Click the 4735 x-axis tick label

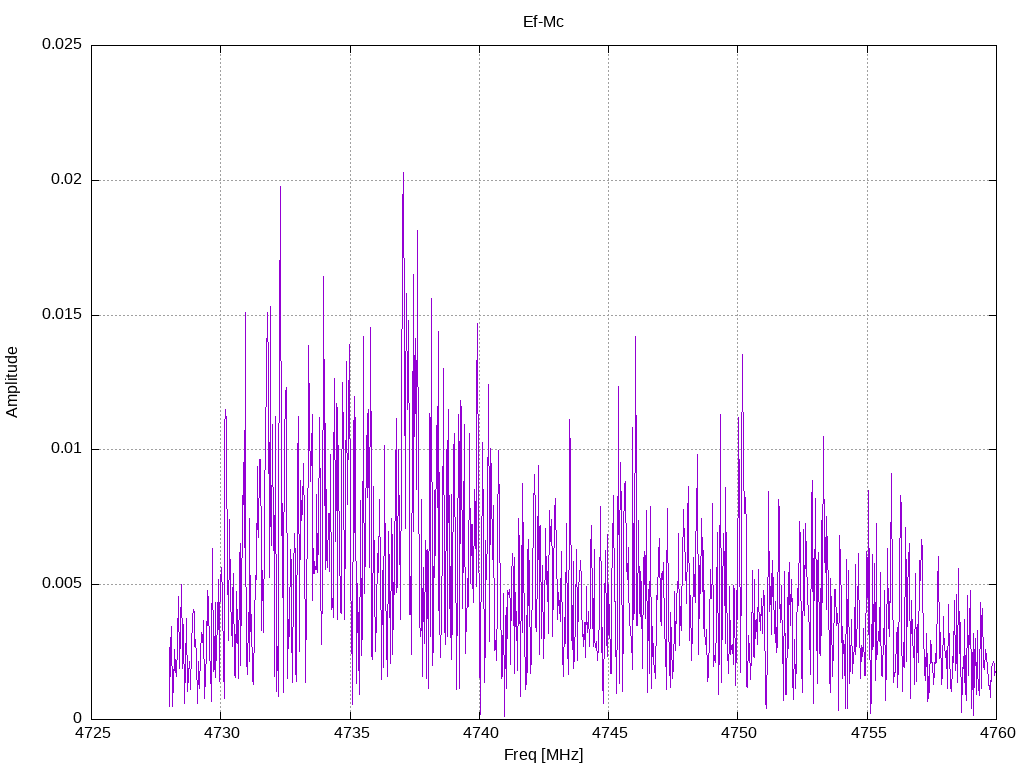click(351, 733)
